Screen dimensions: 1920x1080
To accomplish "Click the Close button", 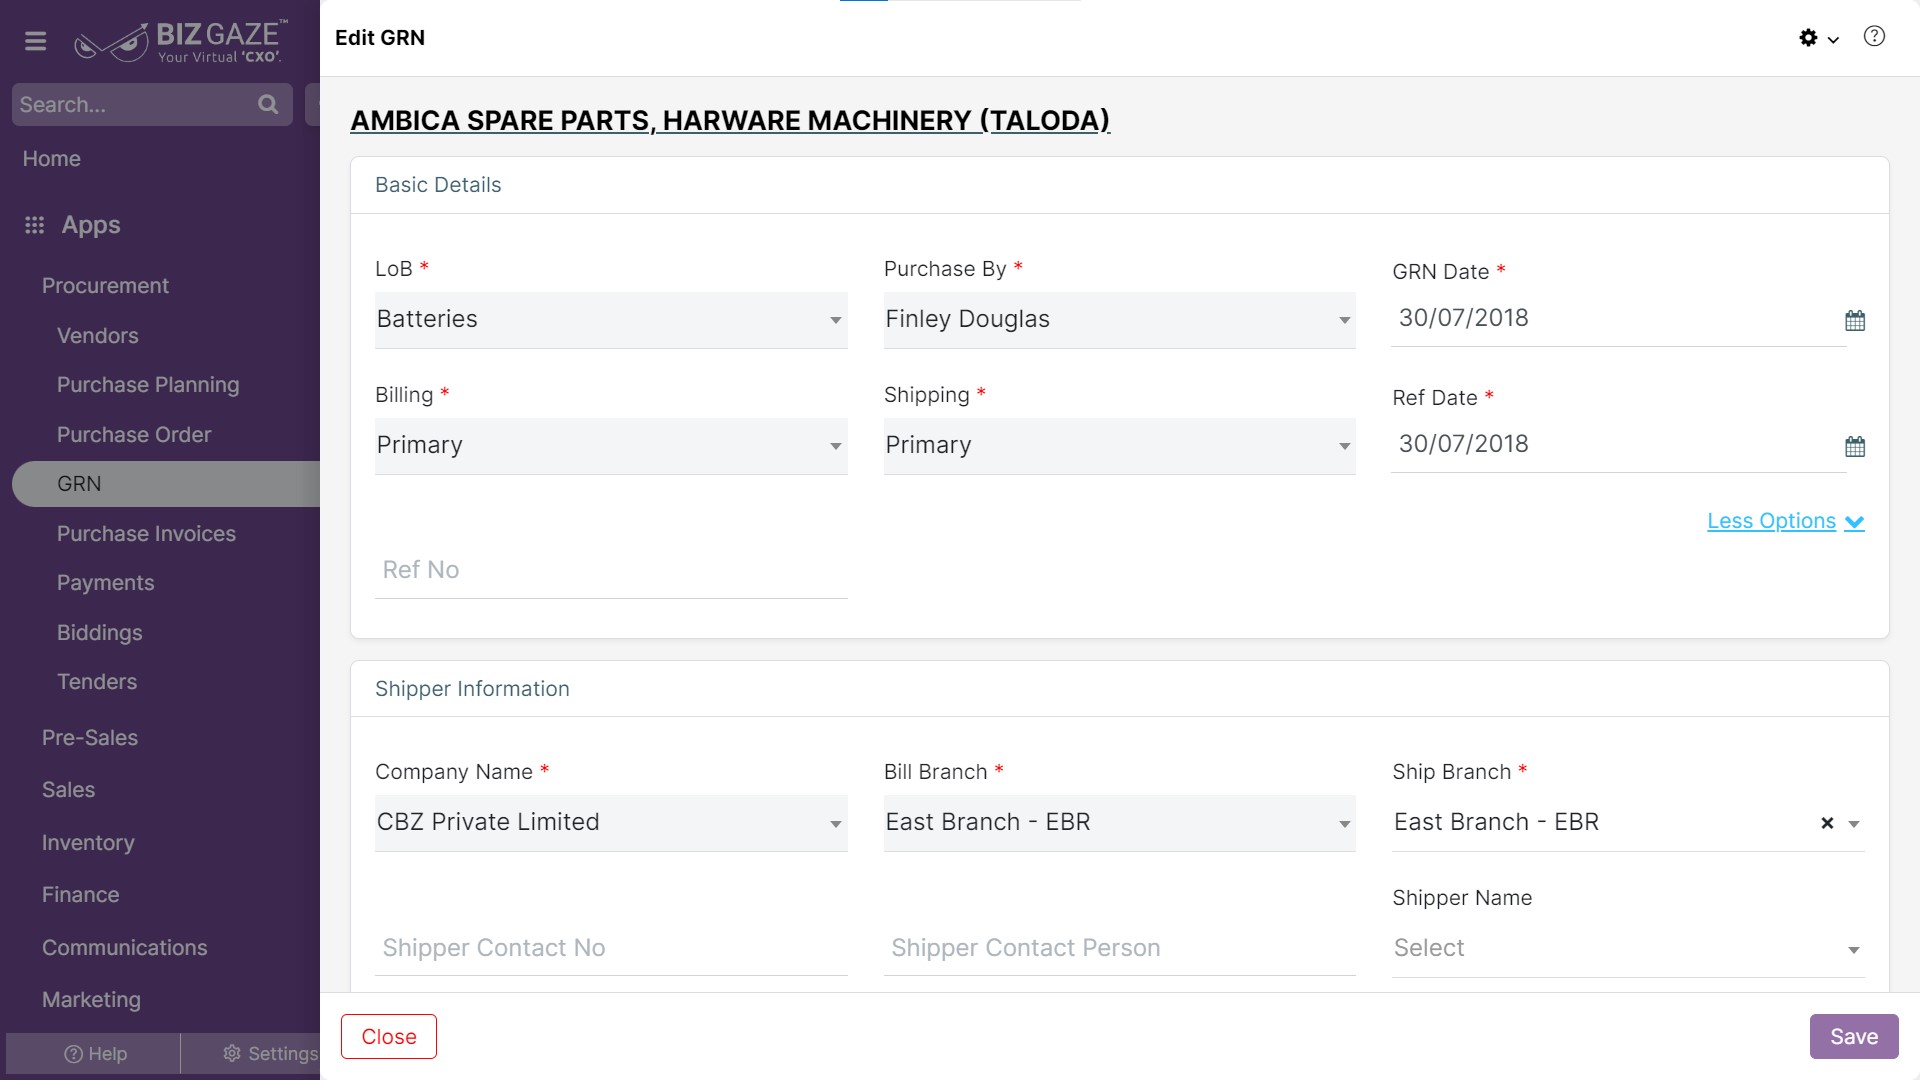I will (389, 1037).
